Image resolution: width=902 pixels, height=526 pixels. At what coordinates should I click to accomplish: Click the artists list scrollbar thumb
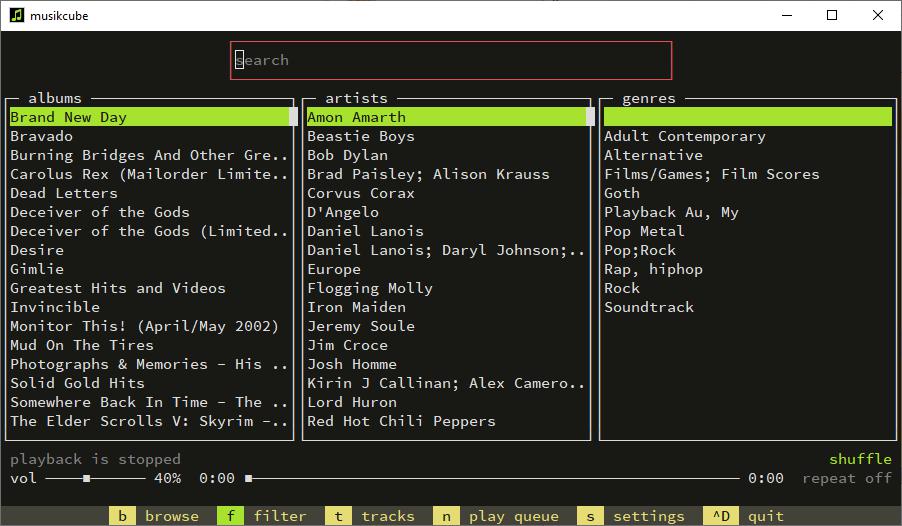pos(590,117)
